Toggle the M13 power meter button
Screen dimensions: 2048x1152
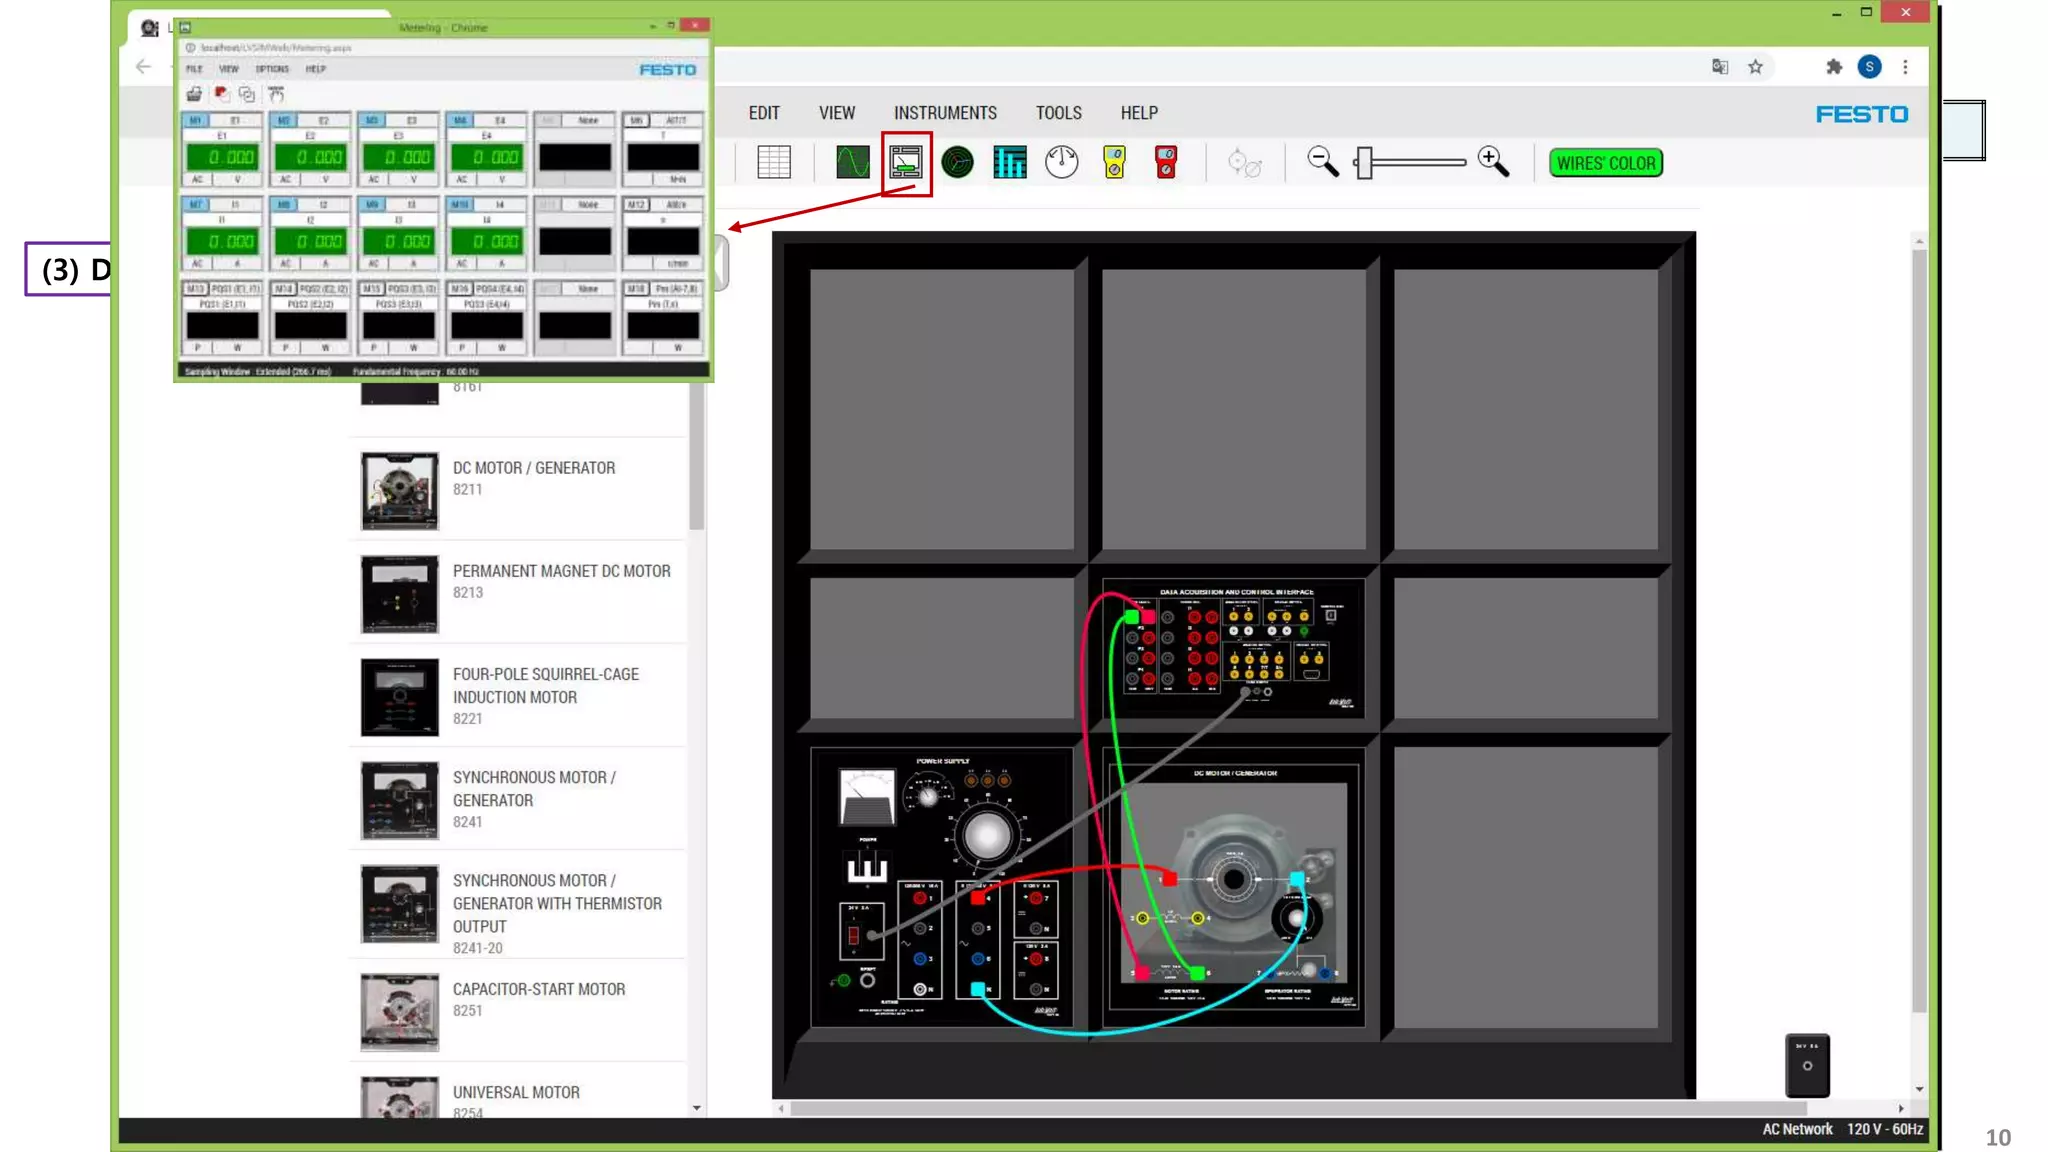(194, 288)
